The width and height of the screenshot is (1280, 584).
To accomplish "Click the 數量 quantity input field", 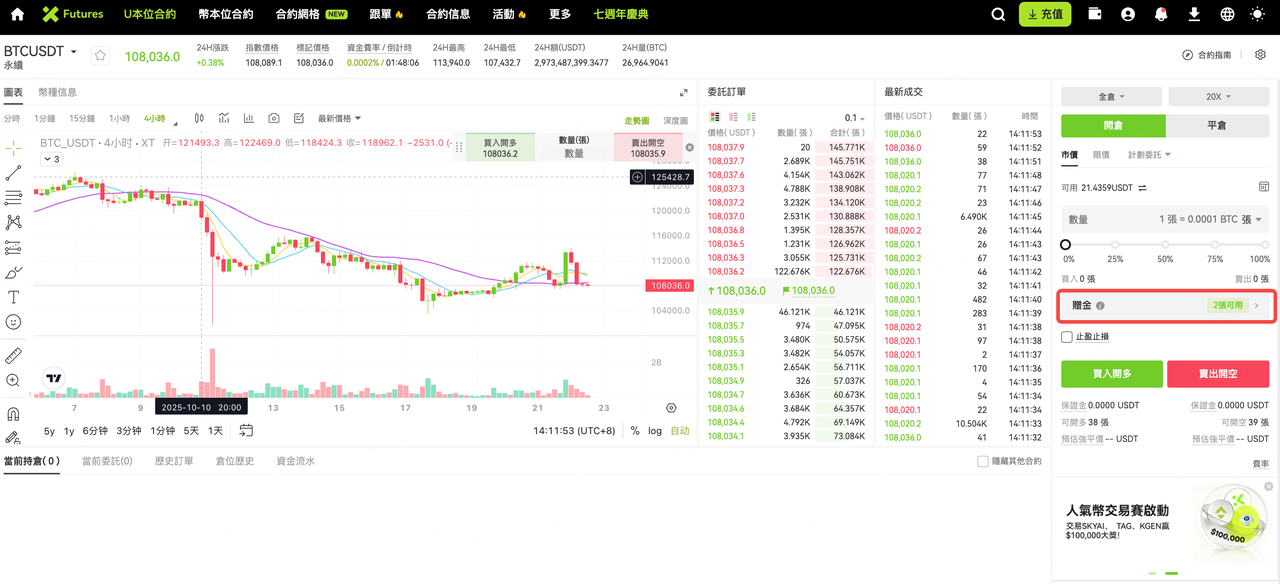I will (1165, 219).
